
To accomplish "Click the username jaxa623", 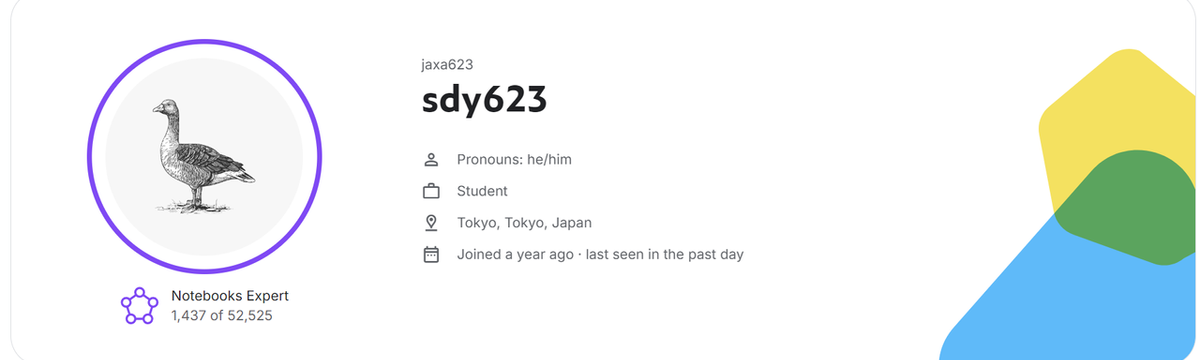I will point(447,64).
